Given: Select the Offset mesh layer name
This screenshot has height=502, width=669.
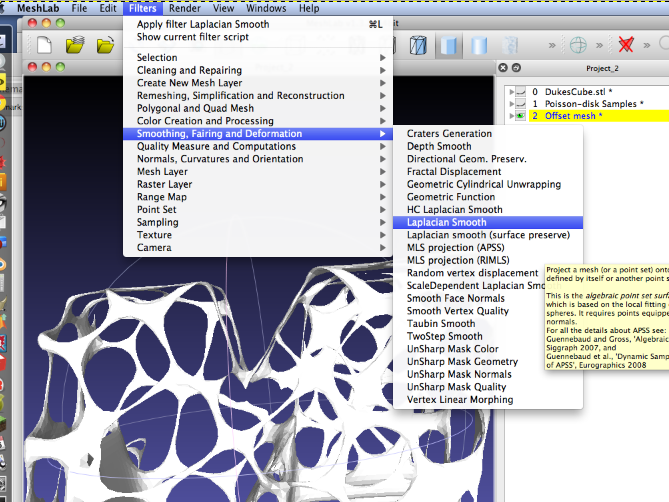Looking at the screenshot, I should [x=573, y=116].
